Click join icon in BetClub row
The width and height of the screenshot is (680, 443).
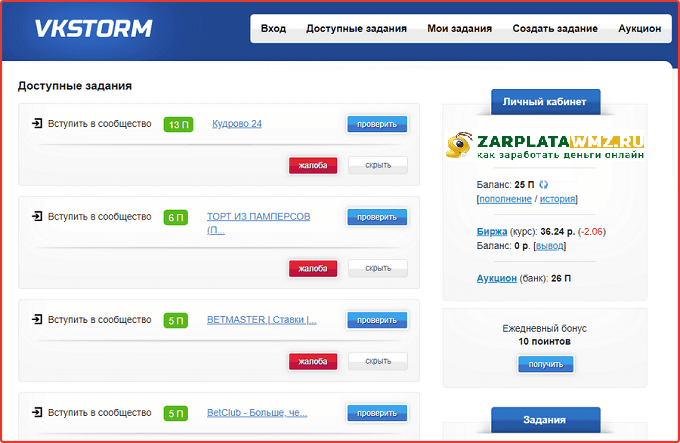tap(37, 412)
